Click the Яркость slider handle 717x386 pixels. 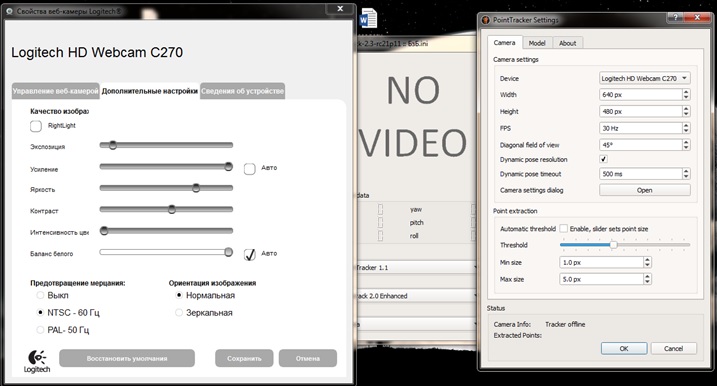point(196,188)
